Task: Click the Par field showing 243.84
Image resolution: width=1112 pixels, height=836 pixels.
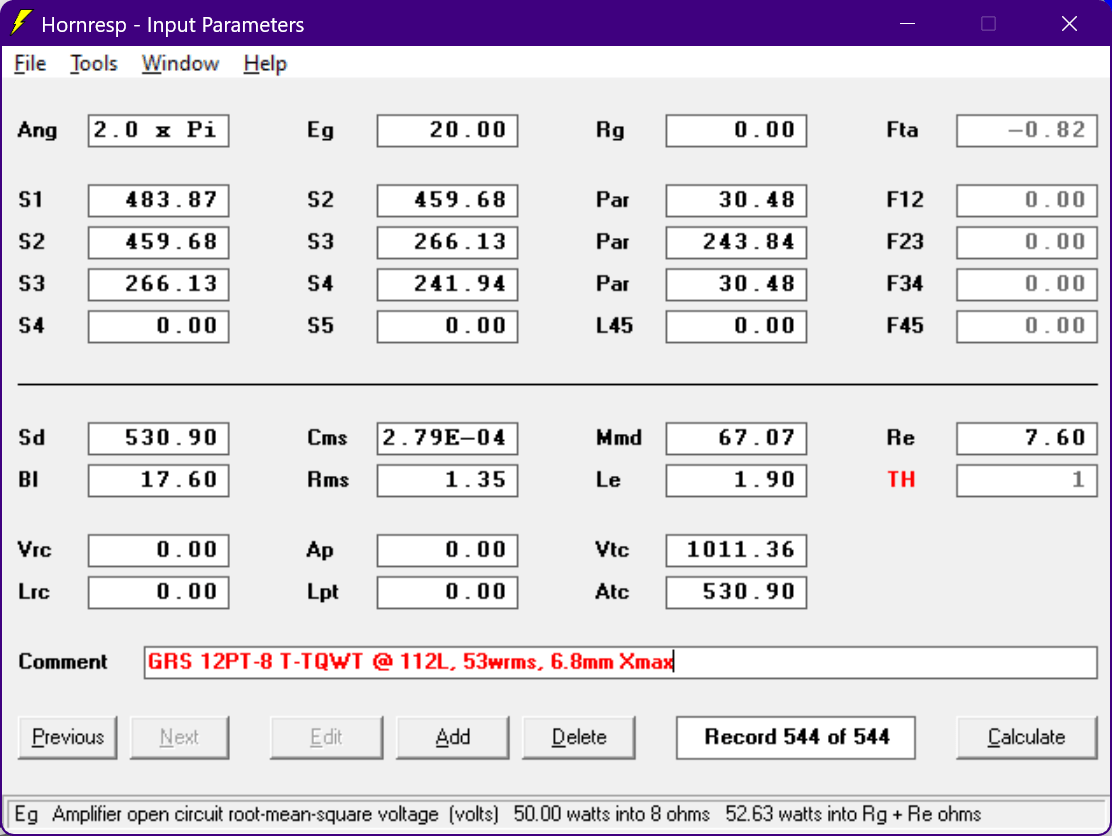Action: coord(736,242)
